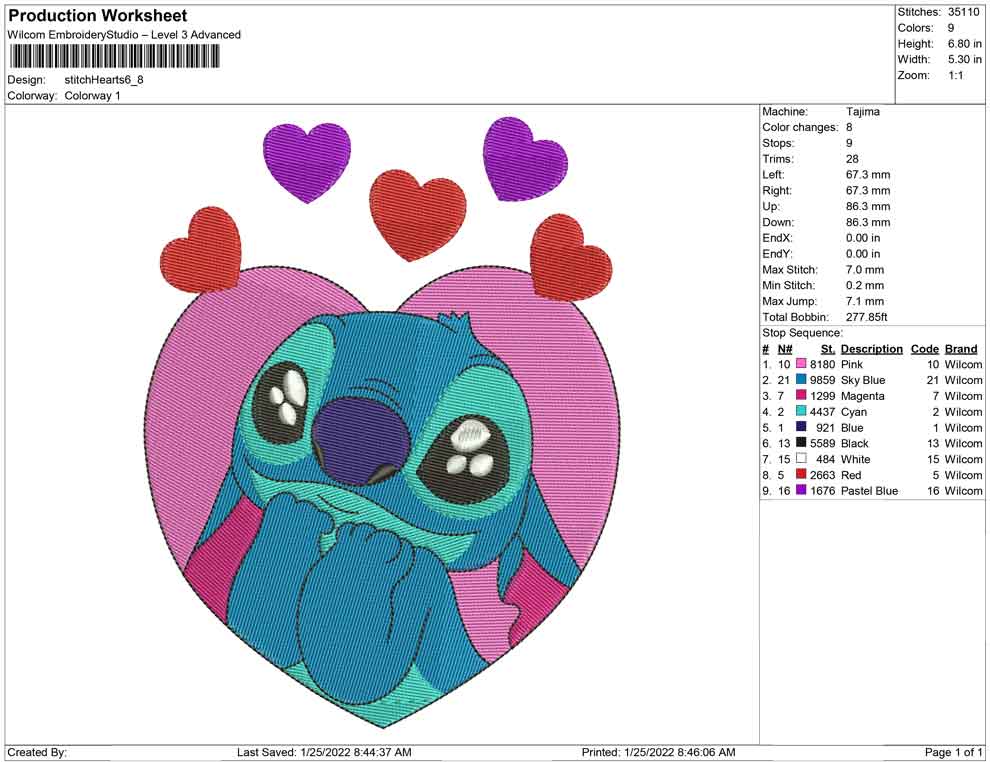Click the 'Pastel Blue' description text
Image resolution: width=990 pixels, height=762 pixels.
pos(869,491)
